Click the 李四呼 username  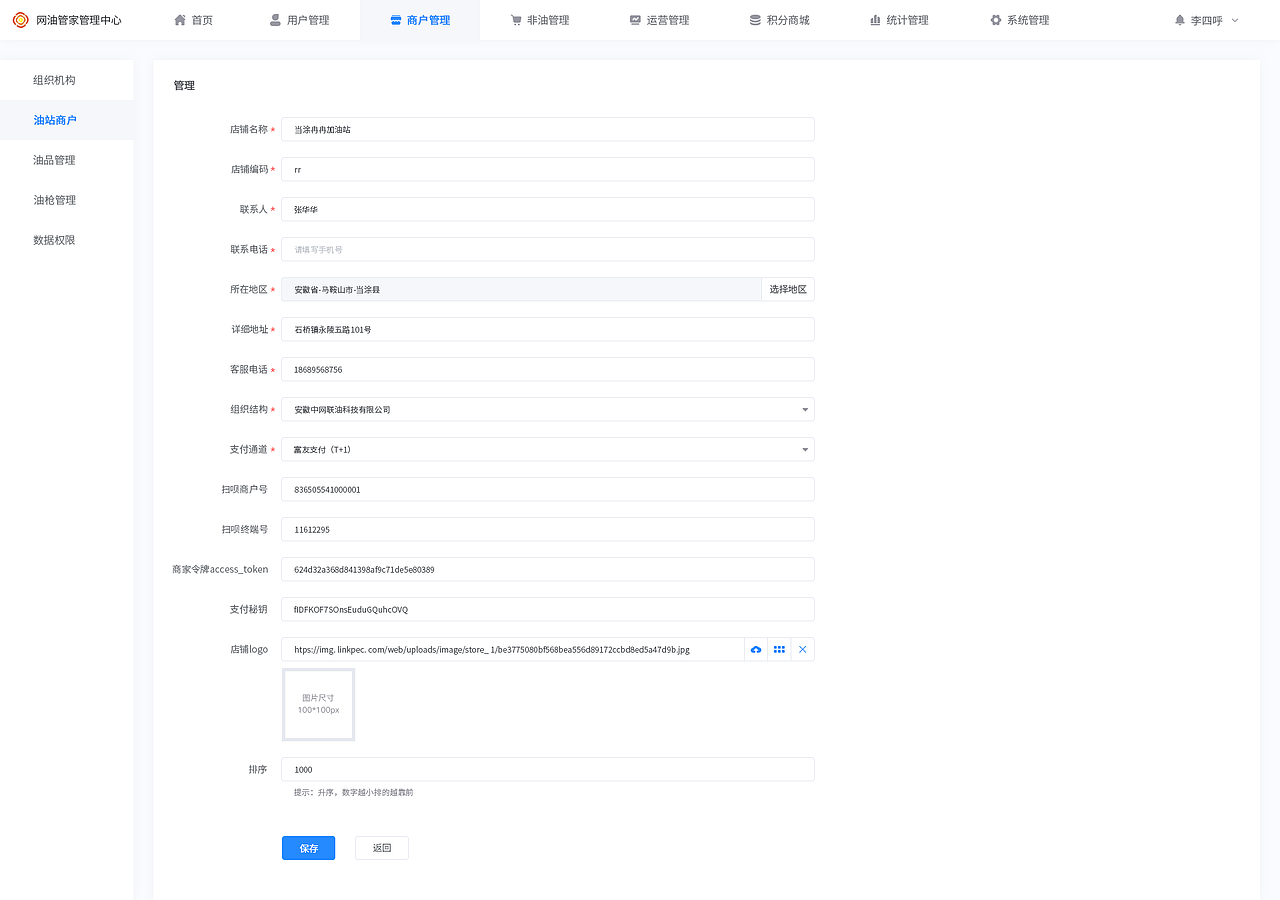(1206, 20)
